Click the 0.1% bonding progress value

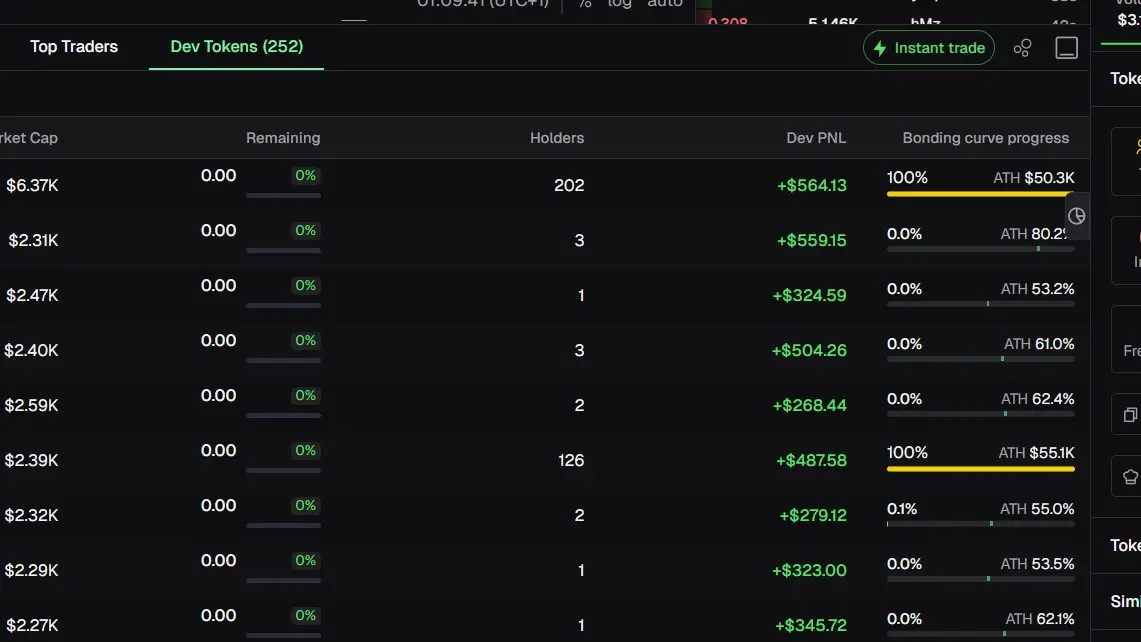(902, 509)
